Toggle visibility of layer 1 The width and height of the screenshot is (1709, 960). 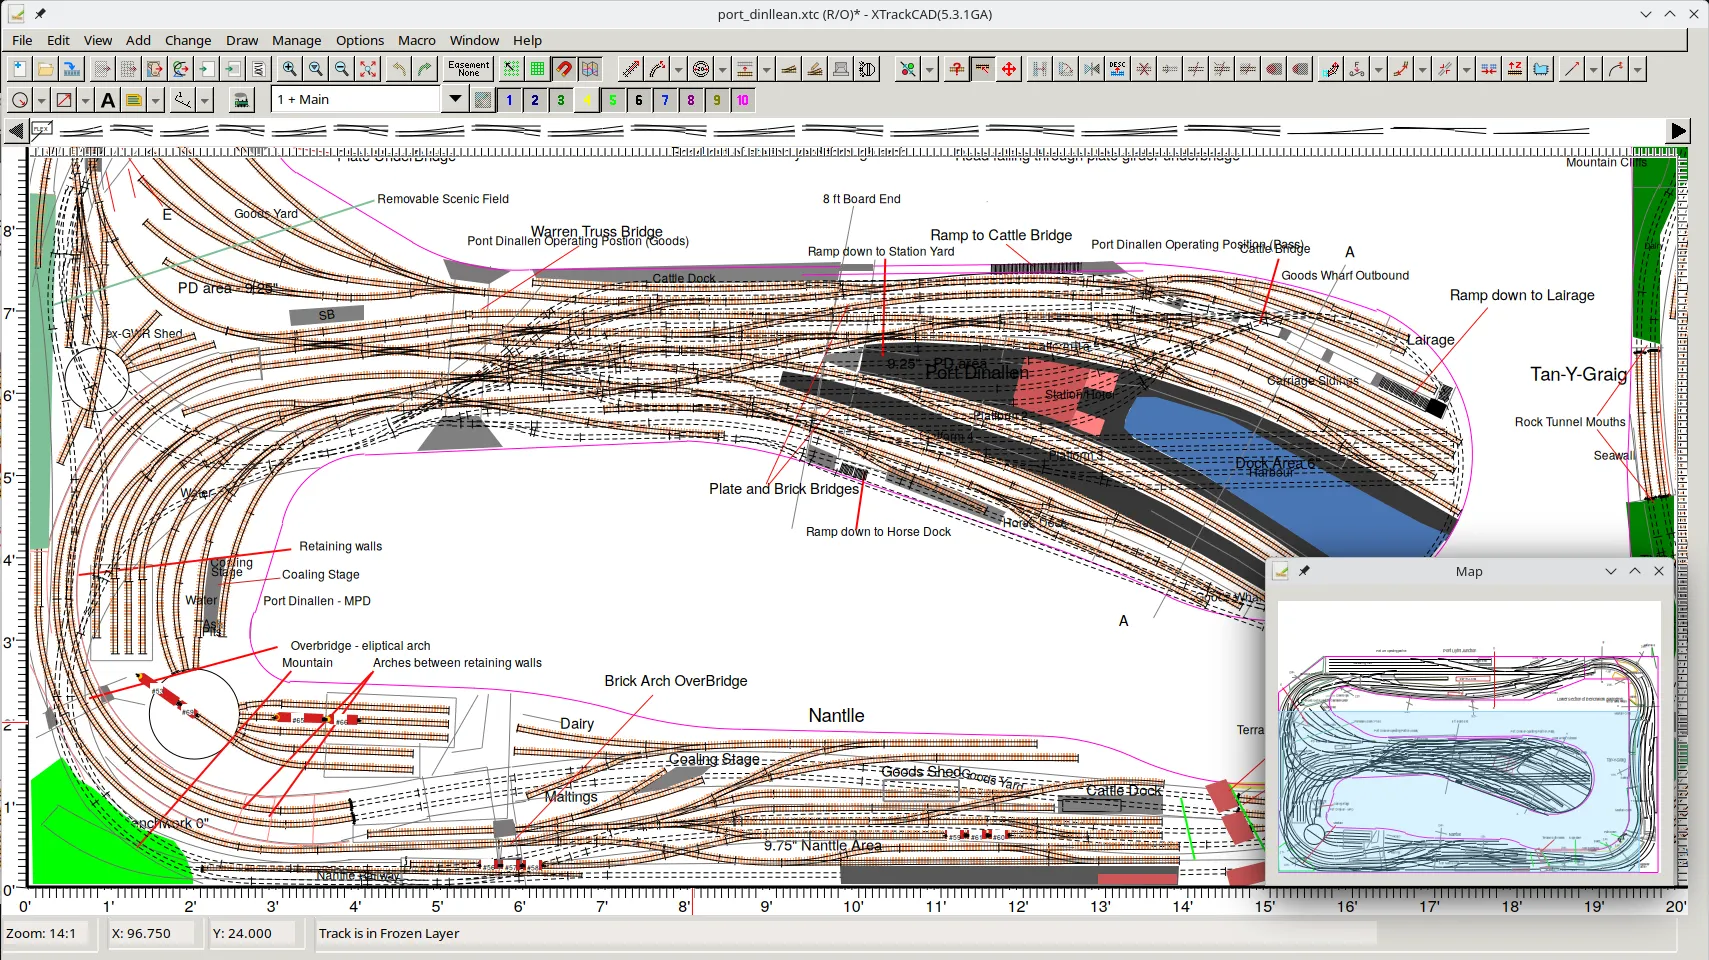point(509,100)
